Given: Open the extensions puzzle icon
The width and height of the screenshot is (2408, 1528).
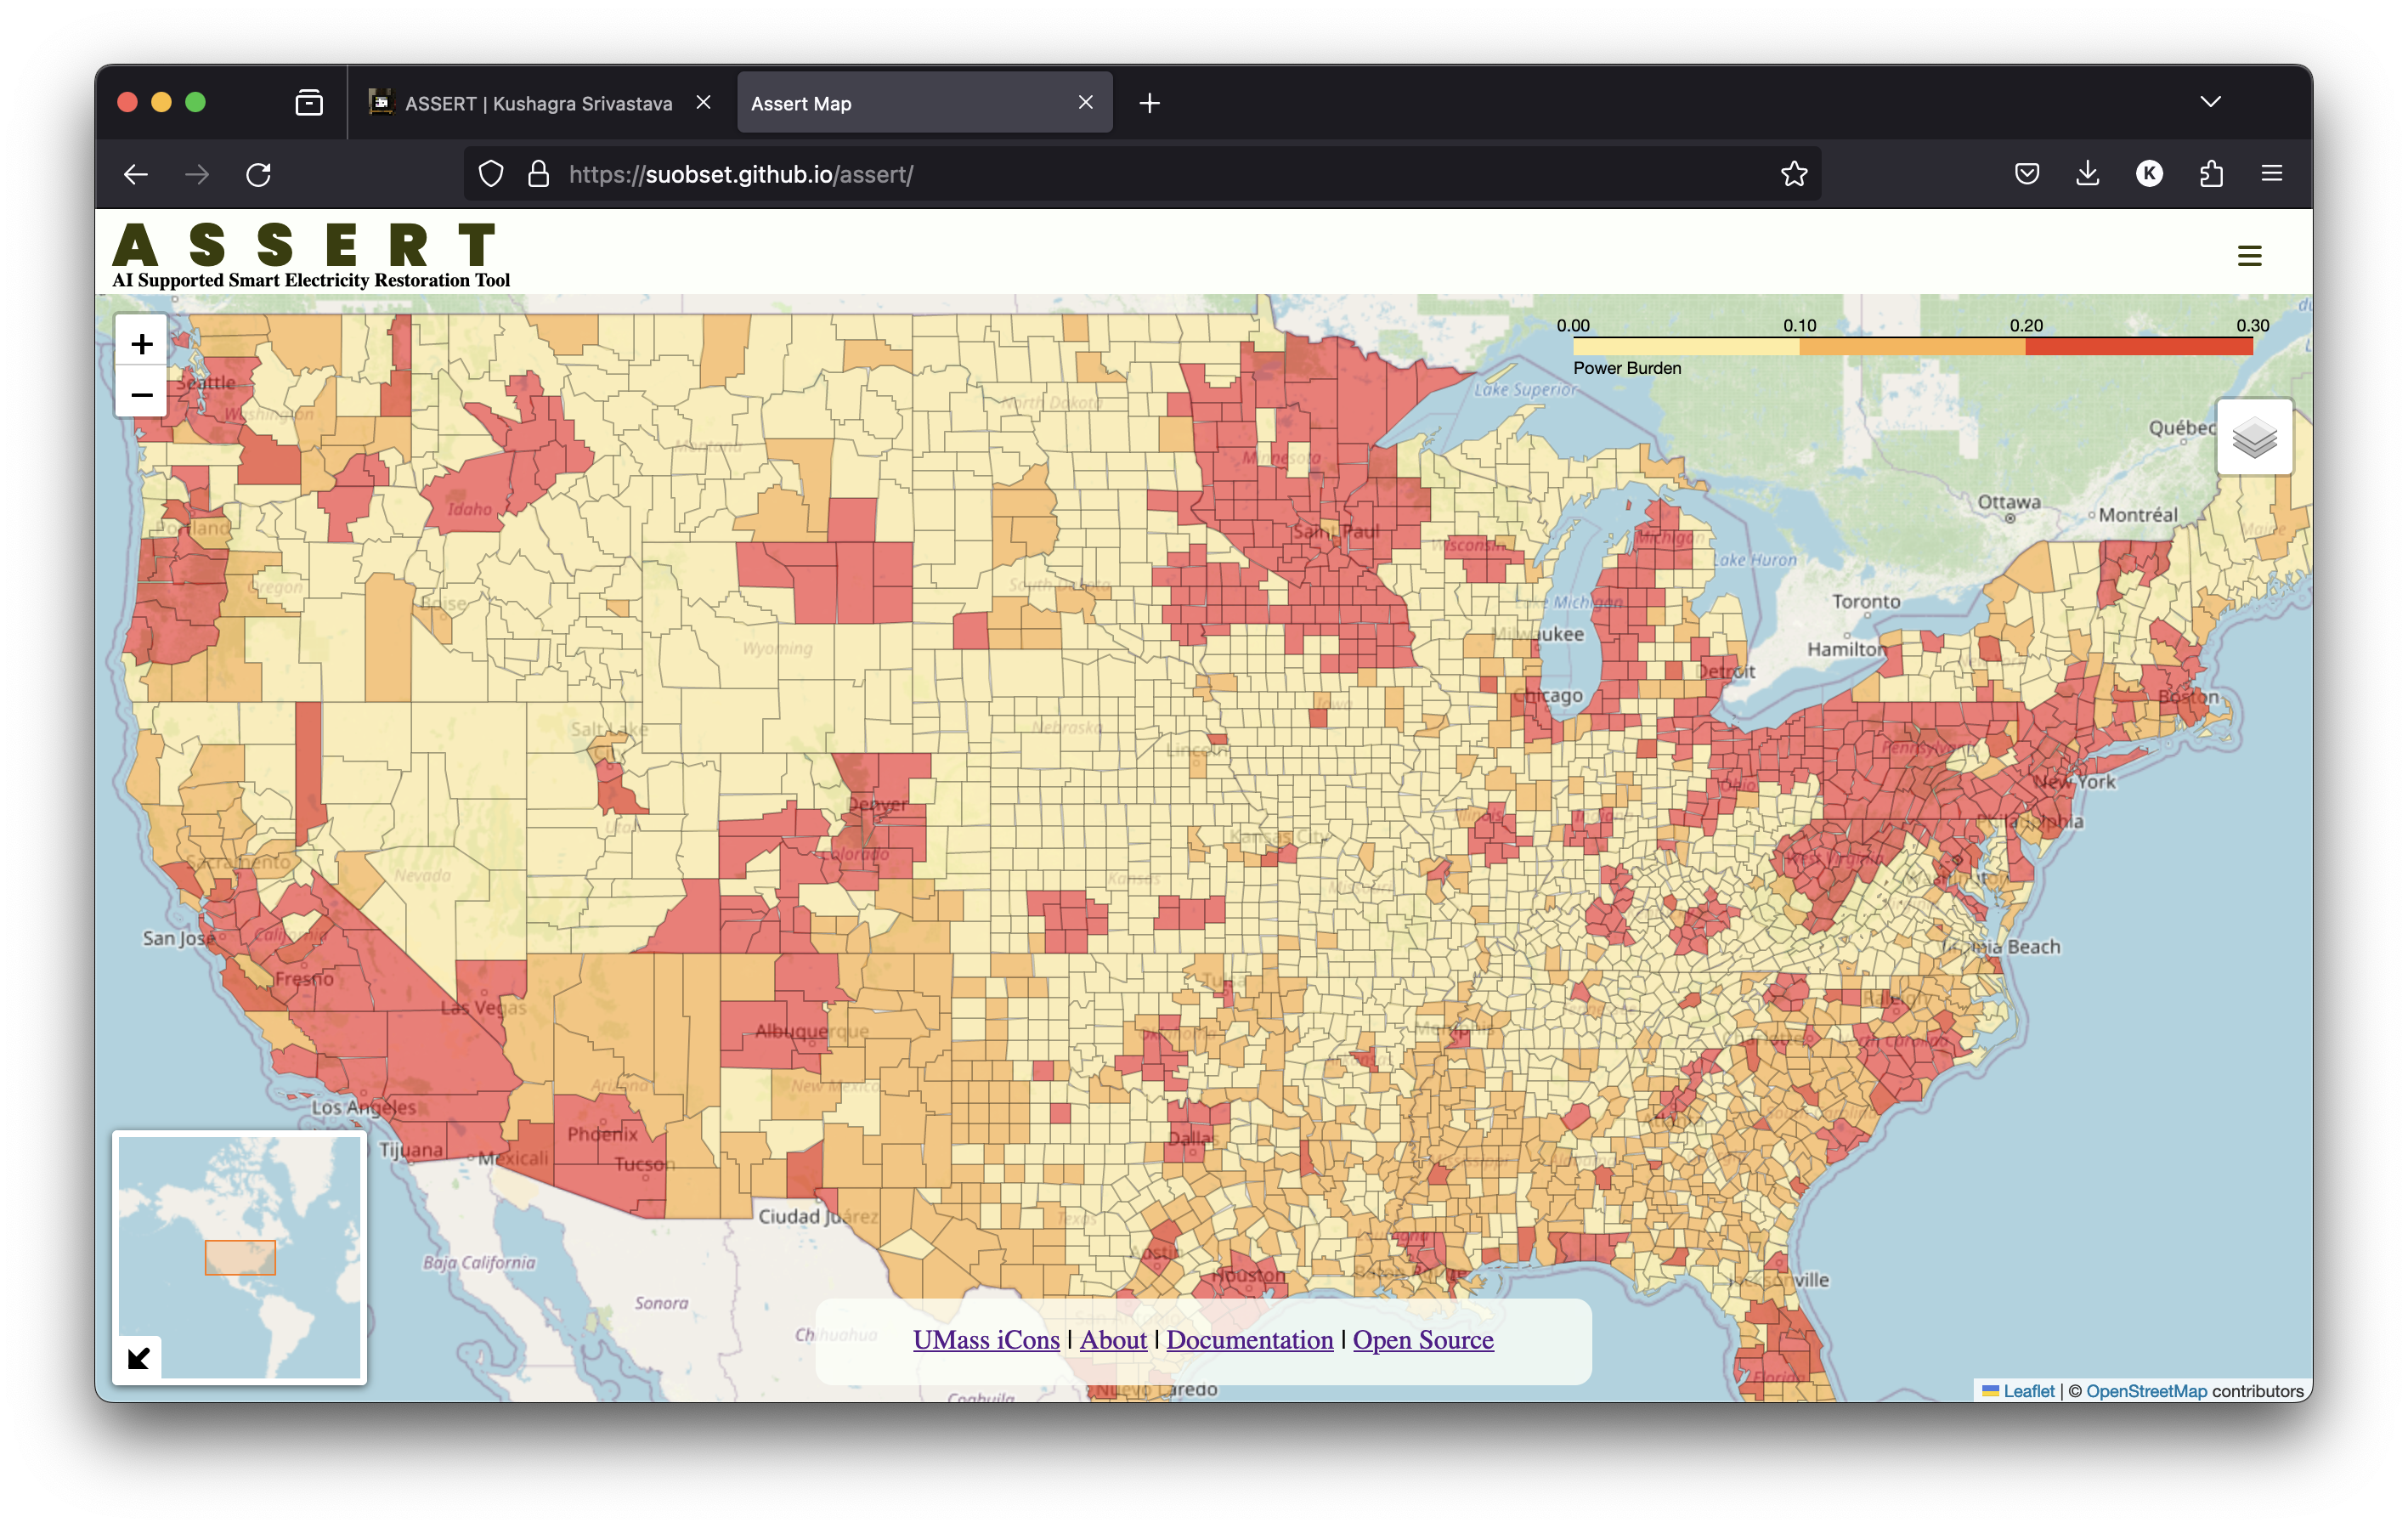Looking at the screenshot, I should pos(2210,174).
